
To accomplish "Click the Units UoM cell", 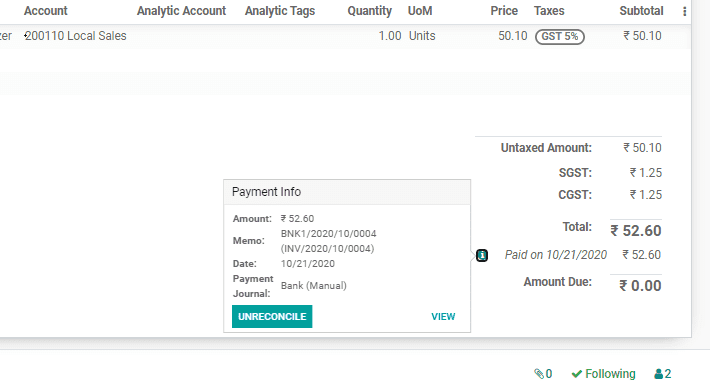I will (x=422, y=36).
